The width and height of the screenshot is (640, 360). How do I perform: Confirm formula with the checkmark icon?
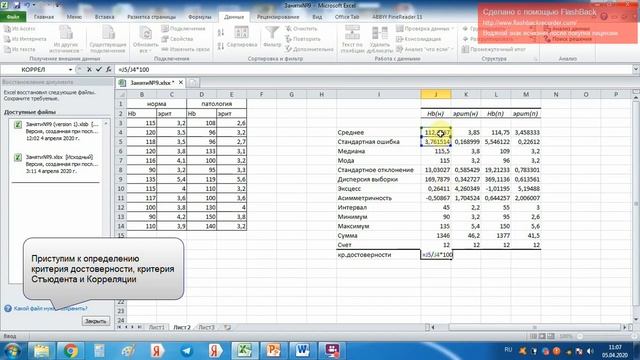tap(99, 70)
